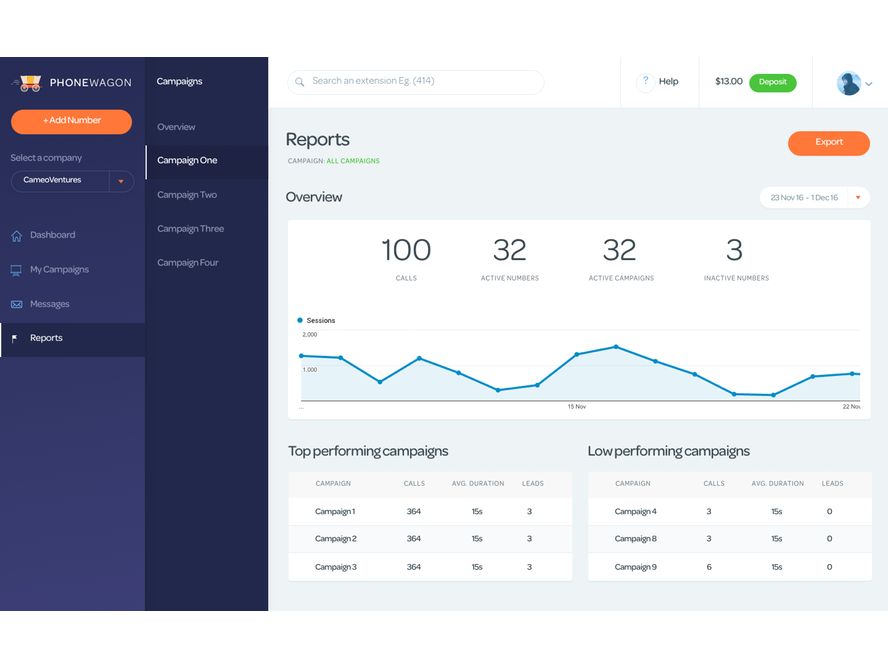888x666 pixels.
Task: Open the user profile avatar
Action: click(848, 83)
